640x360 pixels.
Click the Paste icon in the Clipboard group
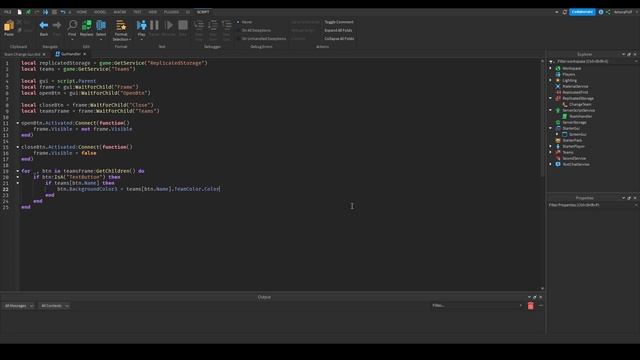click(x=9, y=26)
